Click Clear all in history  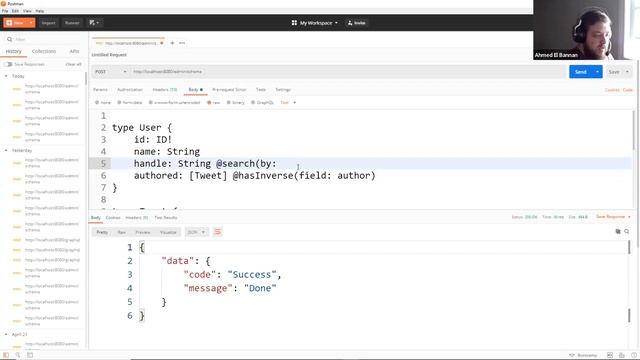73,64
